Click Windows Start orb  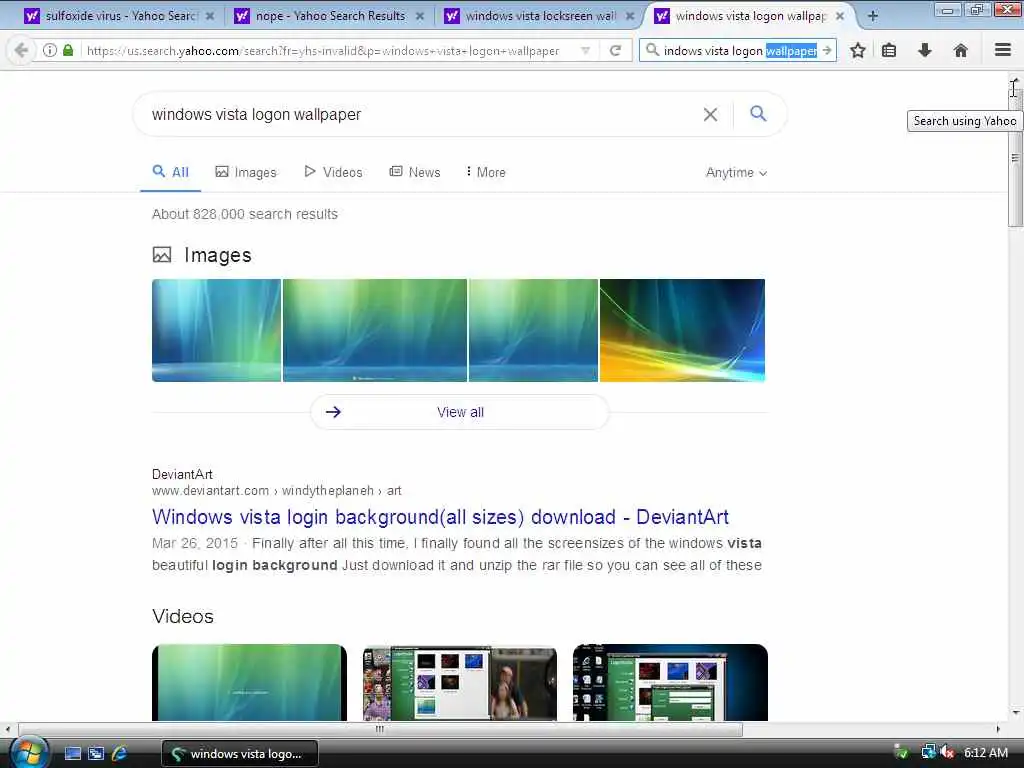pos(28,753)
